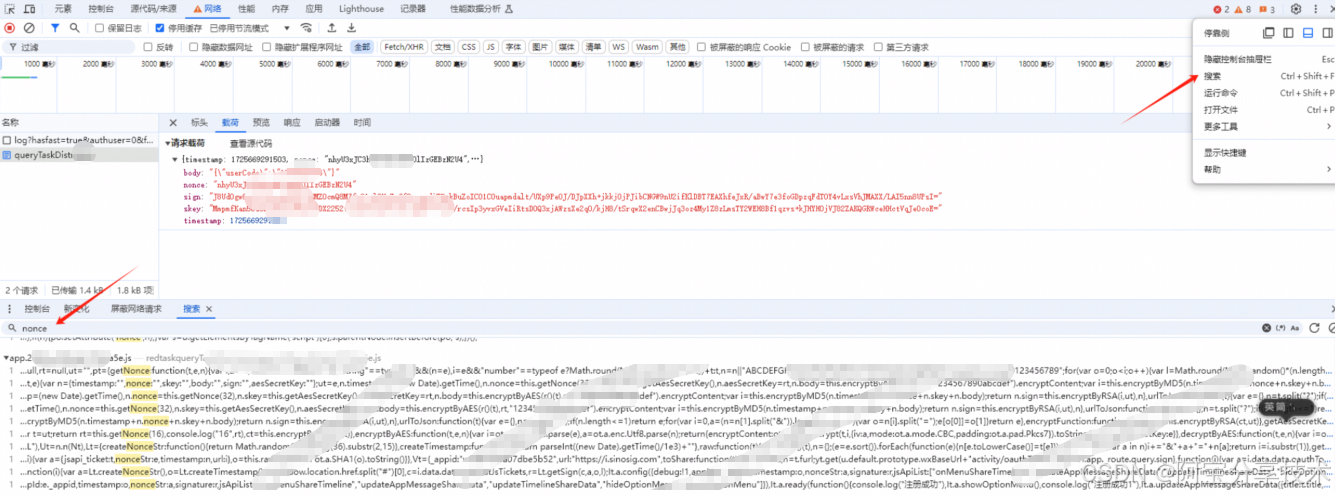Viewport: 1335px width, 495px height.
Task: Click the issues count badge showing 3
Action: pos(1266,9)
